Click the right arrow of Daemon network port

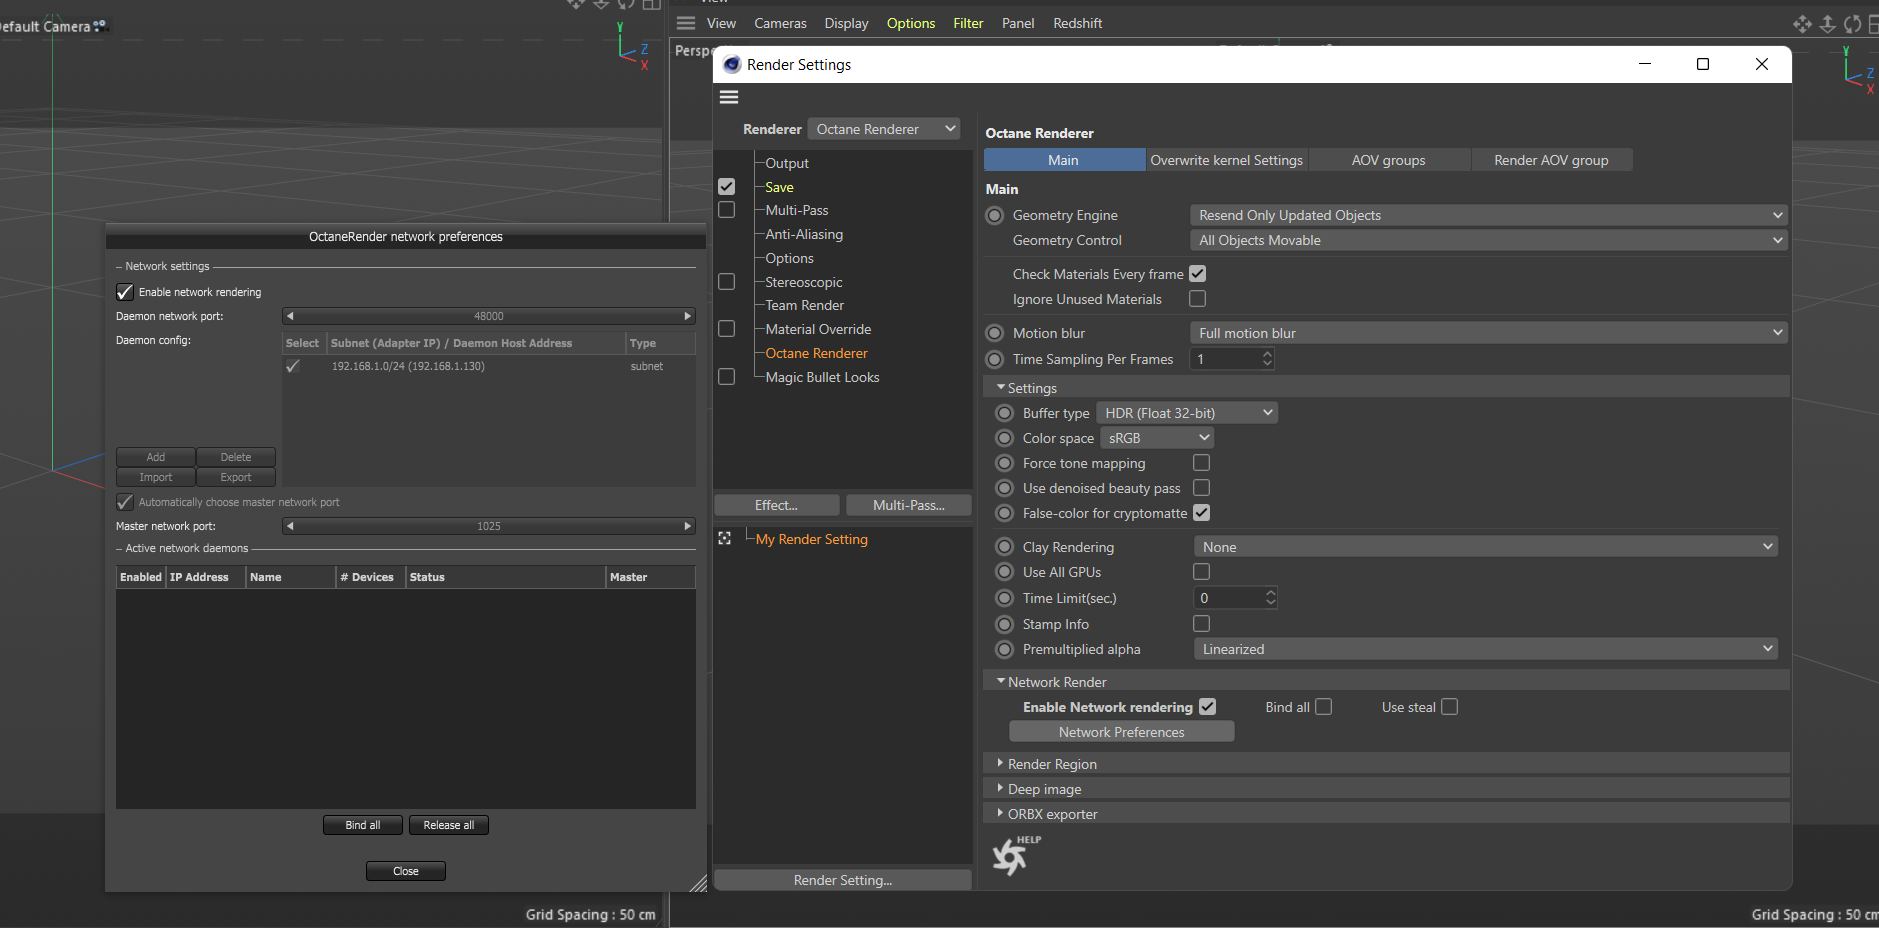688,316
